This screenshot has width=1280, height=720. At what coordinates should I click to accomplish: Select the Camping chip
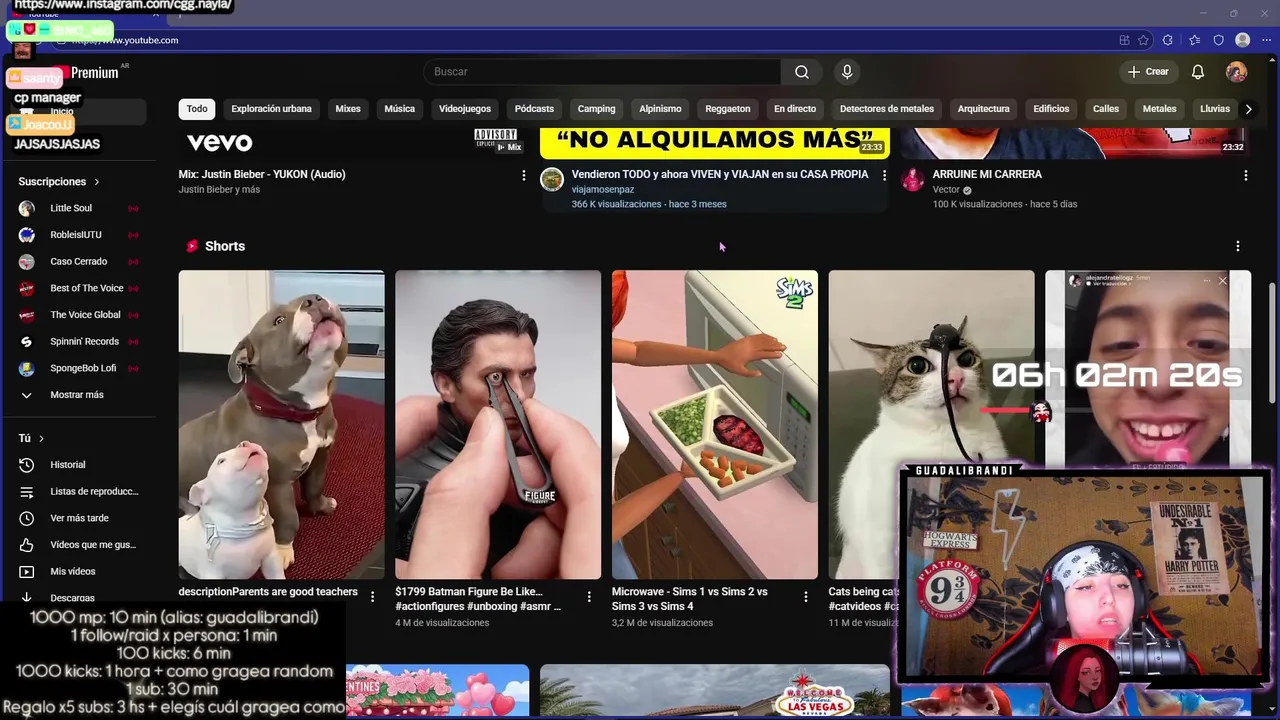tap(596, 109)
